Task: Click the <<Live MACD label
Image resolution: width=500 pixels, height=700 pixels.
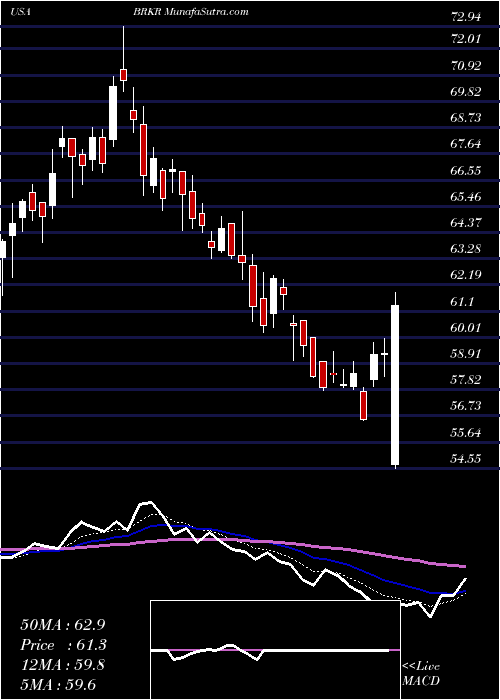Action: tap(421, 673)
